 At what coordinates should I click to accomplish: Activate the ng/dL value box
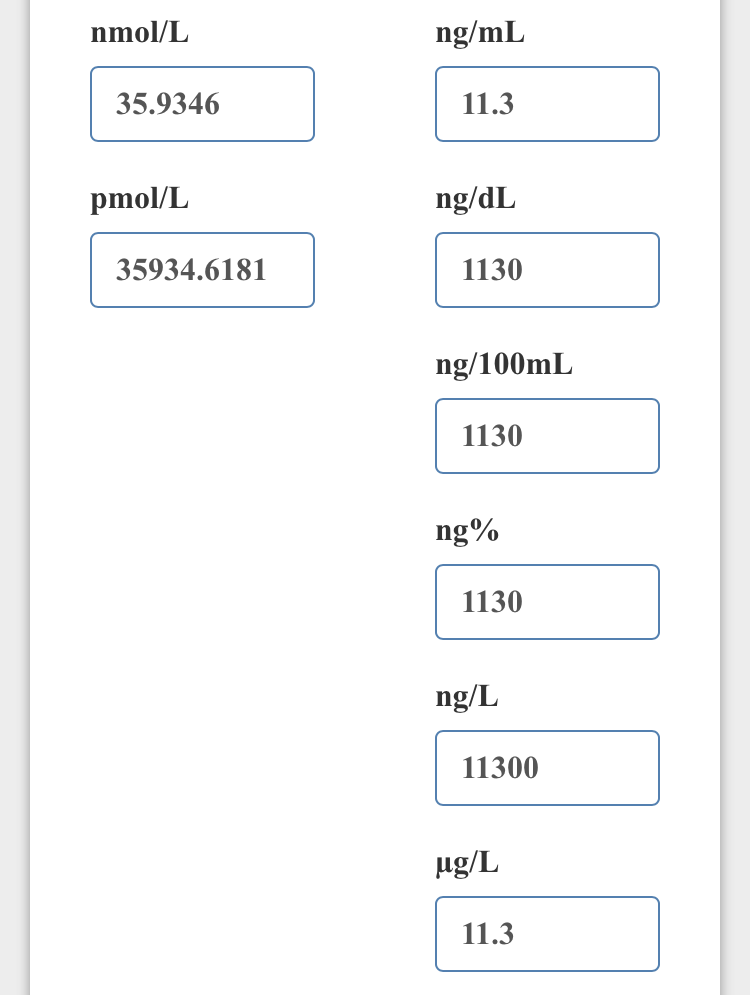[x=547, y=270]
